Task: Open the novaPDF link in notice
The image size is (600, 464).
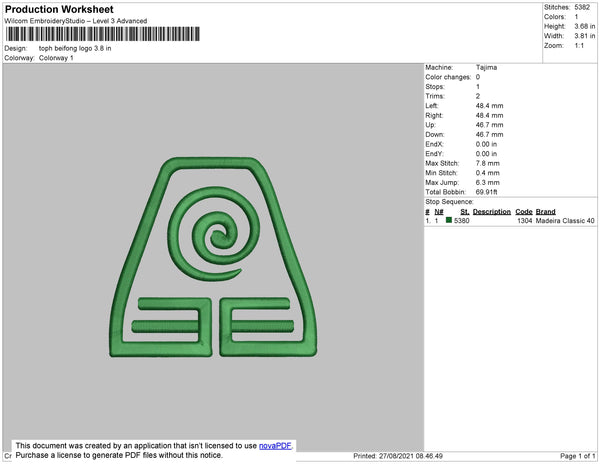Action: 275,446
